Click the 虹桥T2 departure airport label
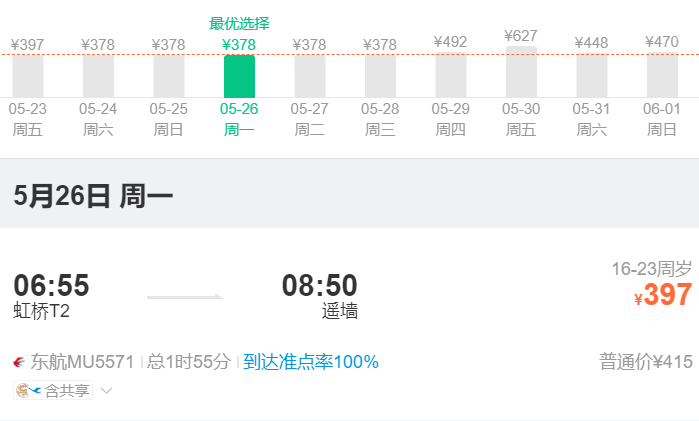The image size is (699, 421). coord(41,311)
